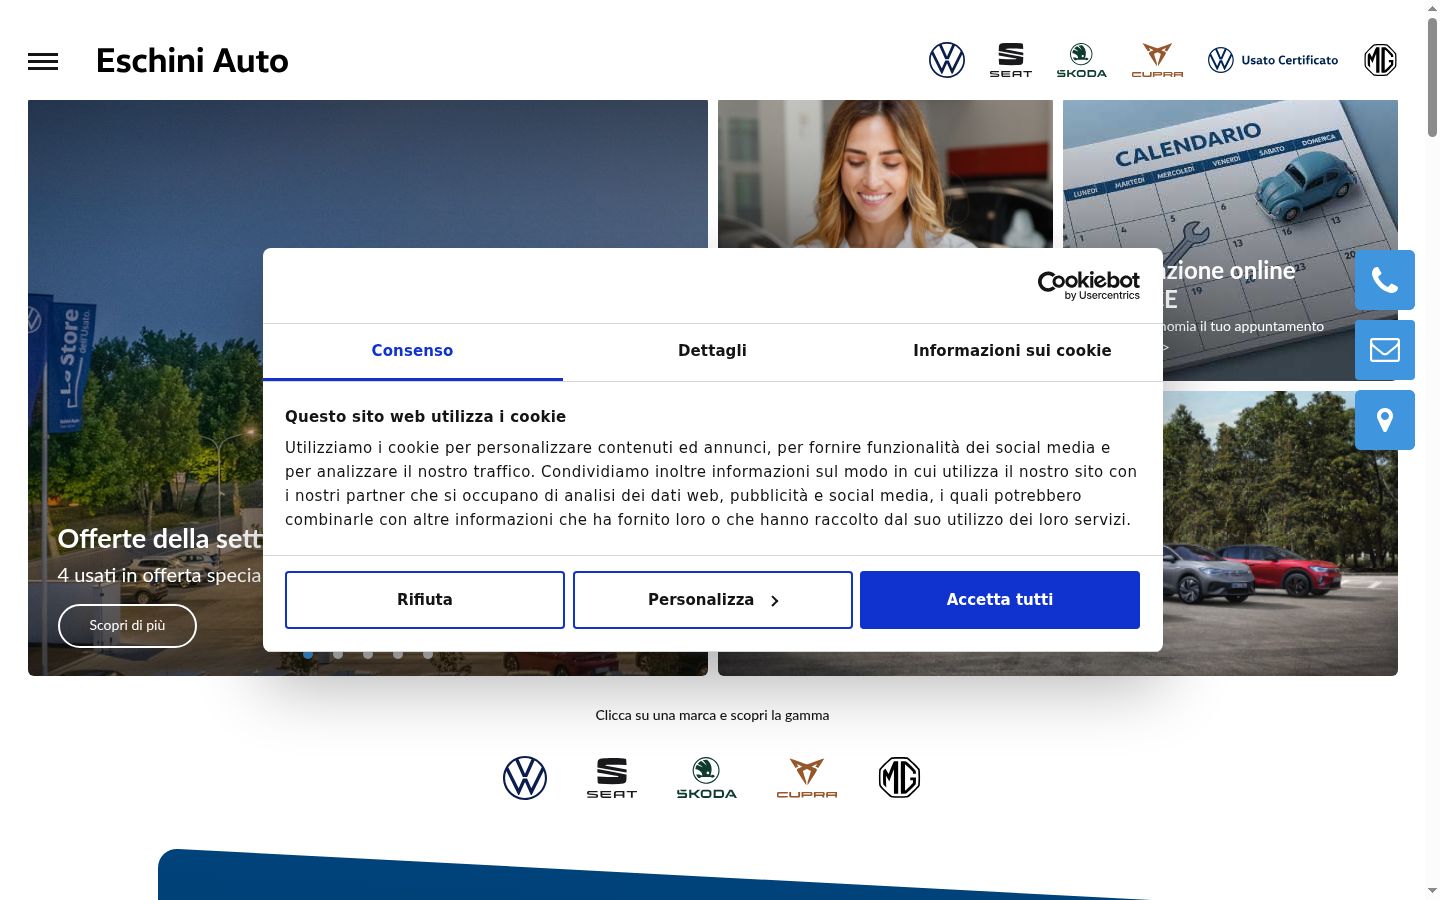This screenshot has height=900, width=1440.
Task: Click the Offerte della settimana slide heading
Action: [x=160, y=539]
